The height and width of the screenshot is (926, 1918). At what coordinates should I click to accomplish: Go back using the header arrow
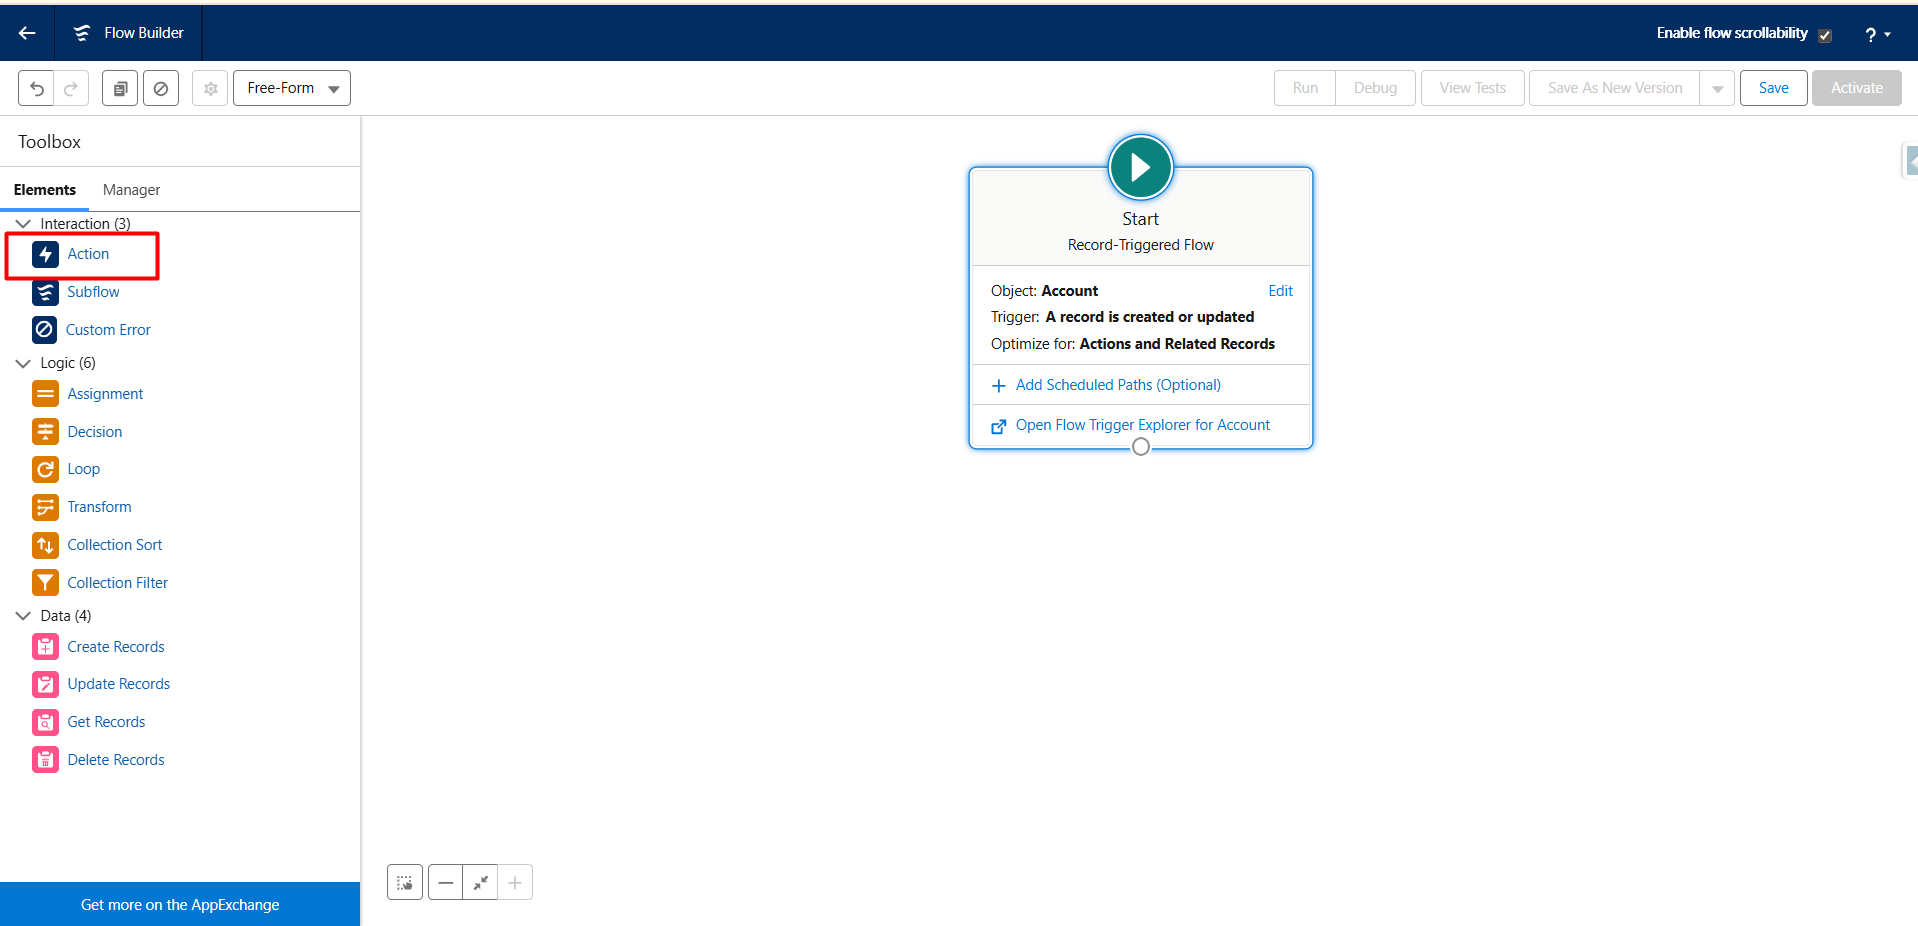[27, 33]
